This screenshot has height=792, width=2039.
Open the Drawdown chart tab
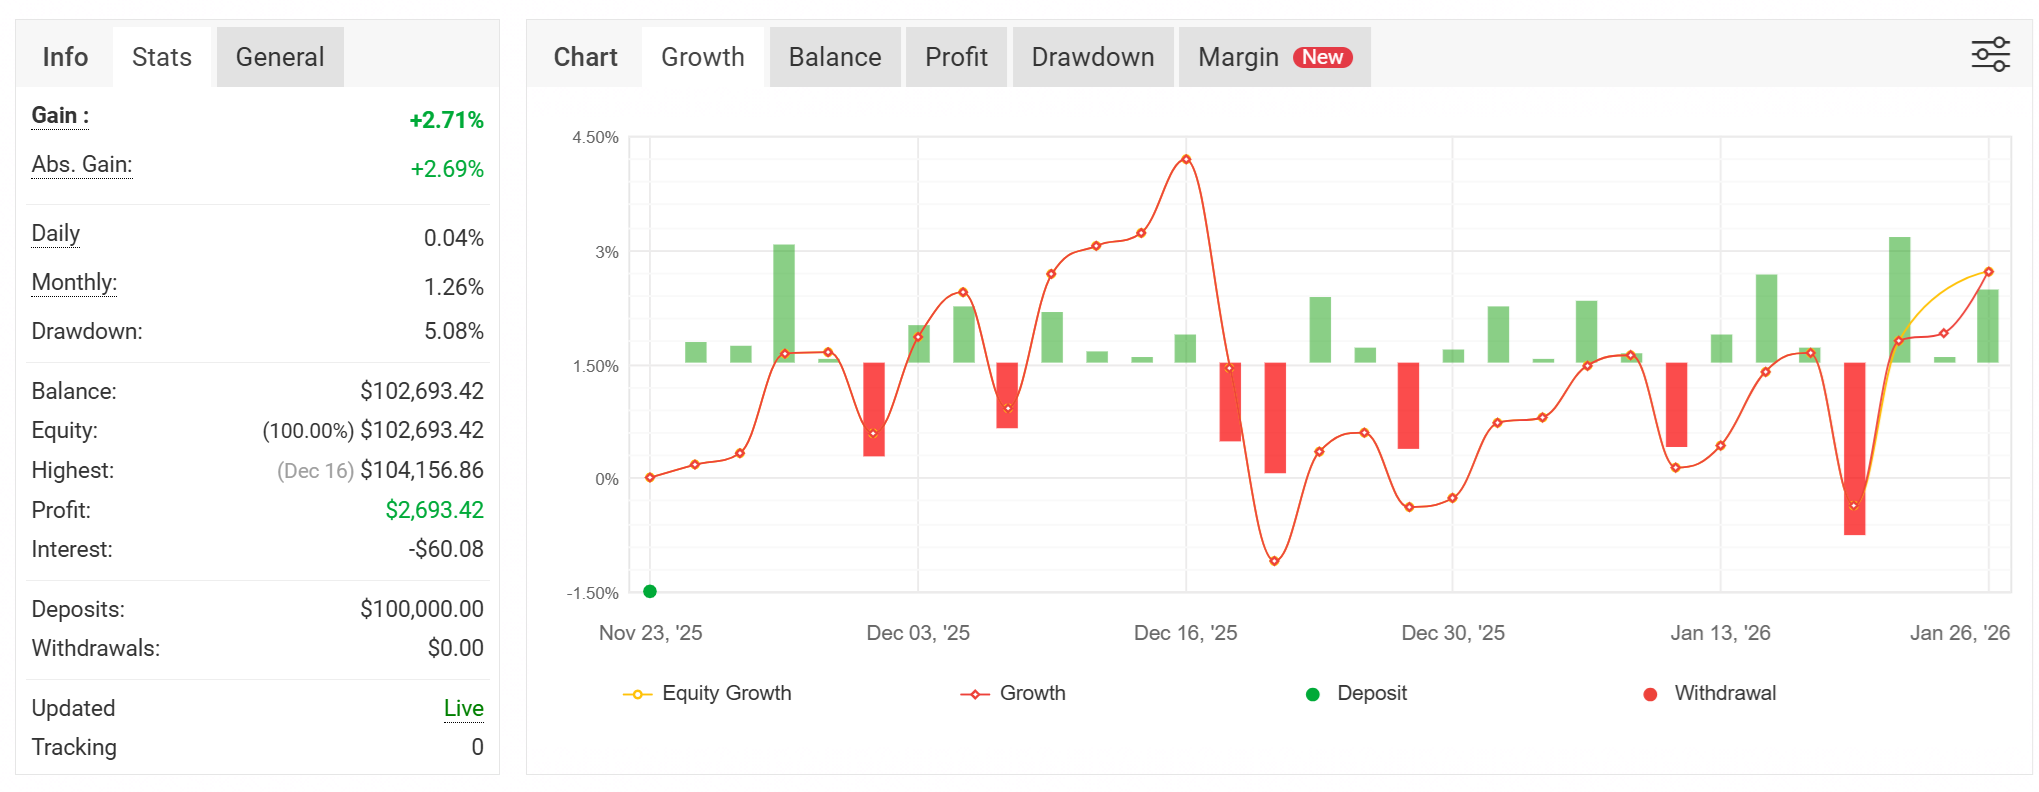[1093, 57]
